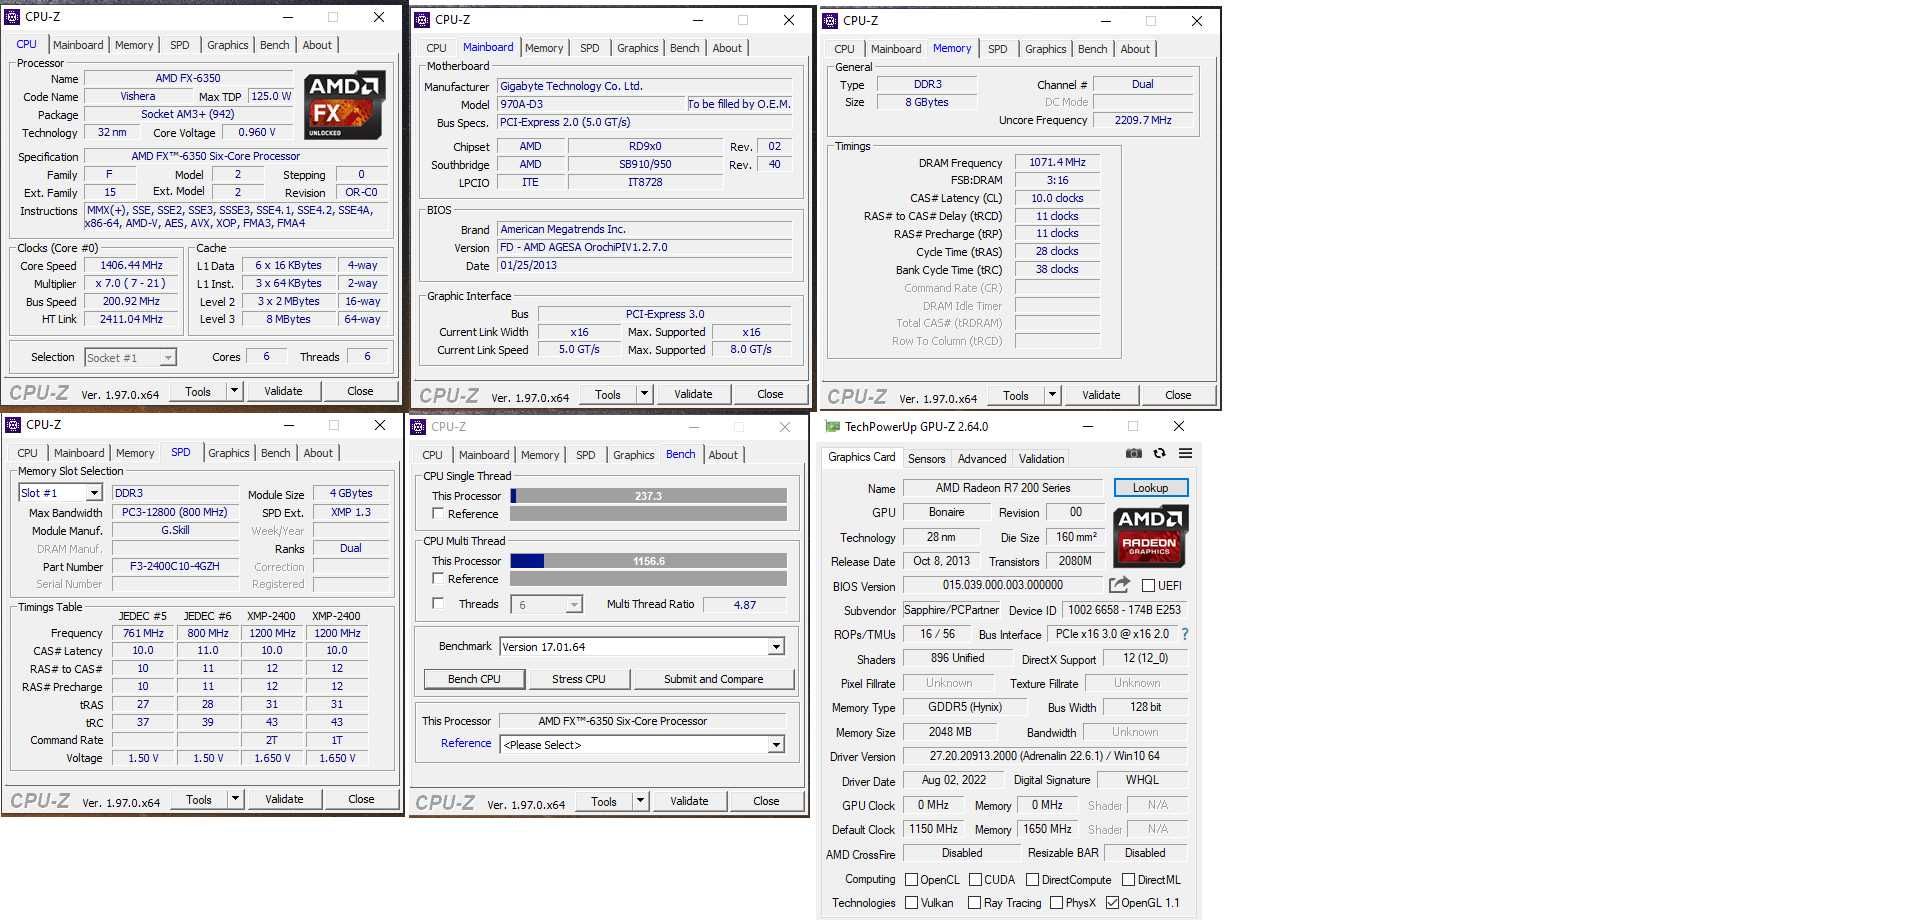
Task: Toggle the PhysX checkbox
Action: (x=1056, y=902)
